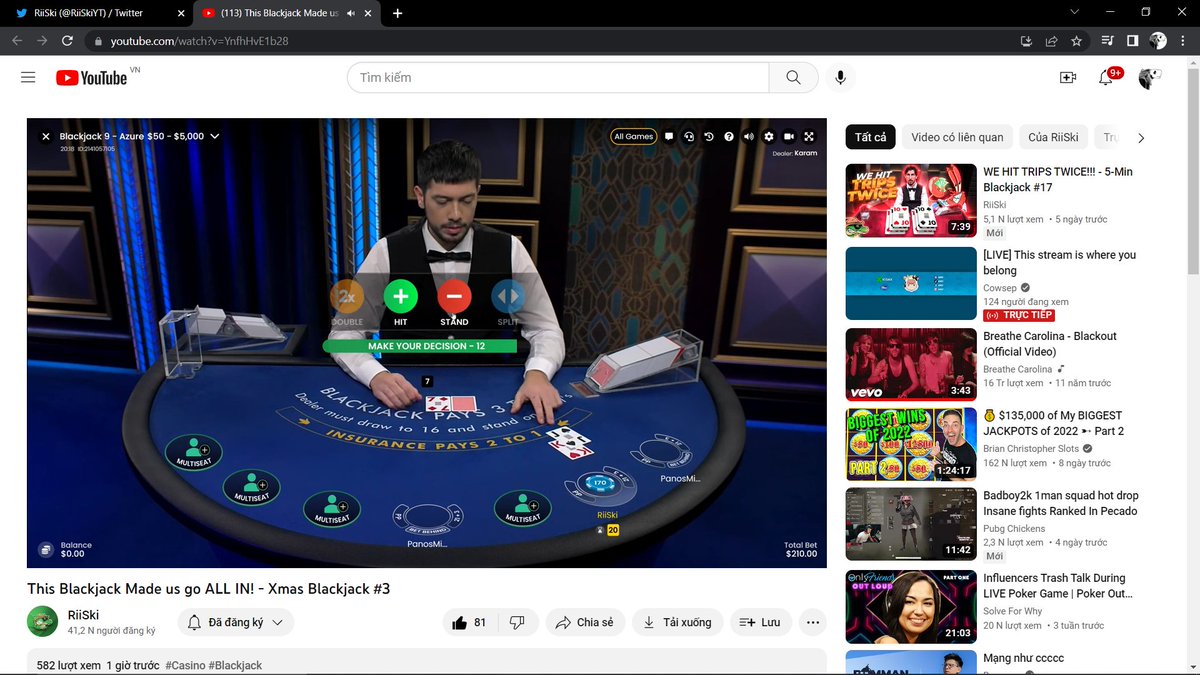Open browser media control icon
Screen dimensions: 1200x675
click(x=1107, y=41)
